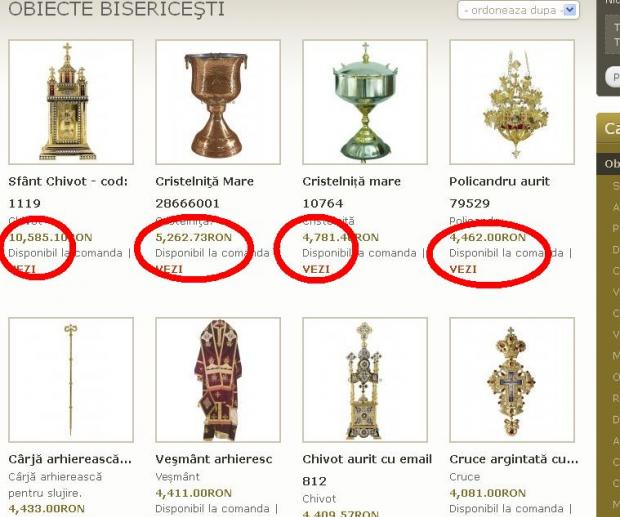Click the Policandru aurit chandelier image
This screenshot has height=517, width=620.
point(512,102)
